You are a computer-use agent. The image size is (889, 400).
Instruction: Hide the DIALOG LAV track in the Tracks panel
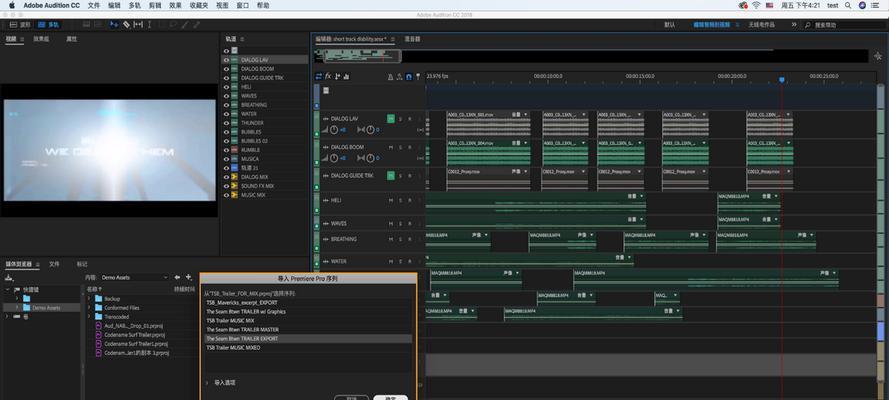click(226, 59)
